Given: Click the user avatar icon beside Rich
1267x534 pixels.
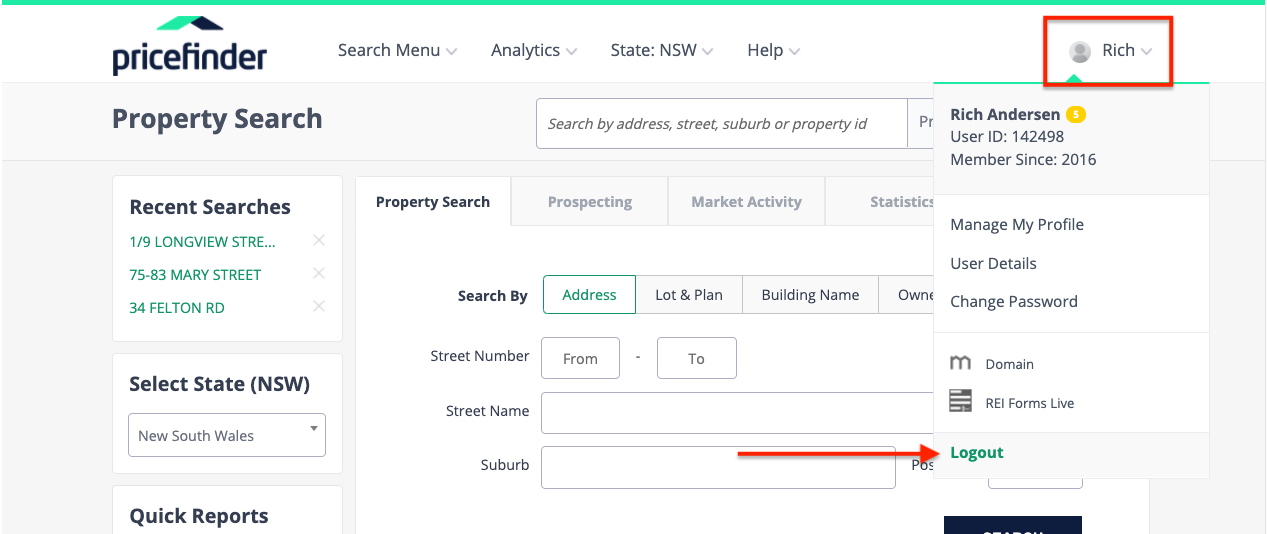Looking at the screenshot, I should (x=1079, y=51).
